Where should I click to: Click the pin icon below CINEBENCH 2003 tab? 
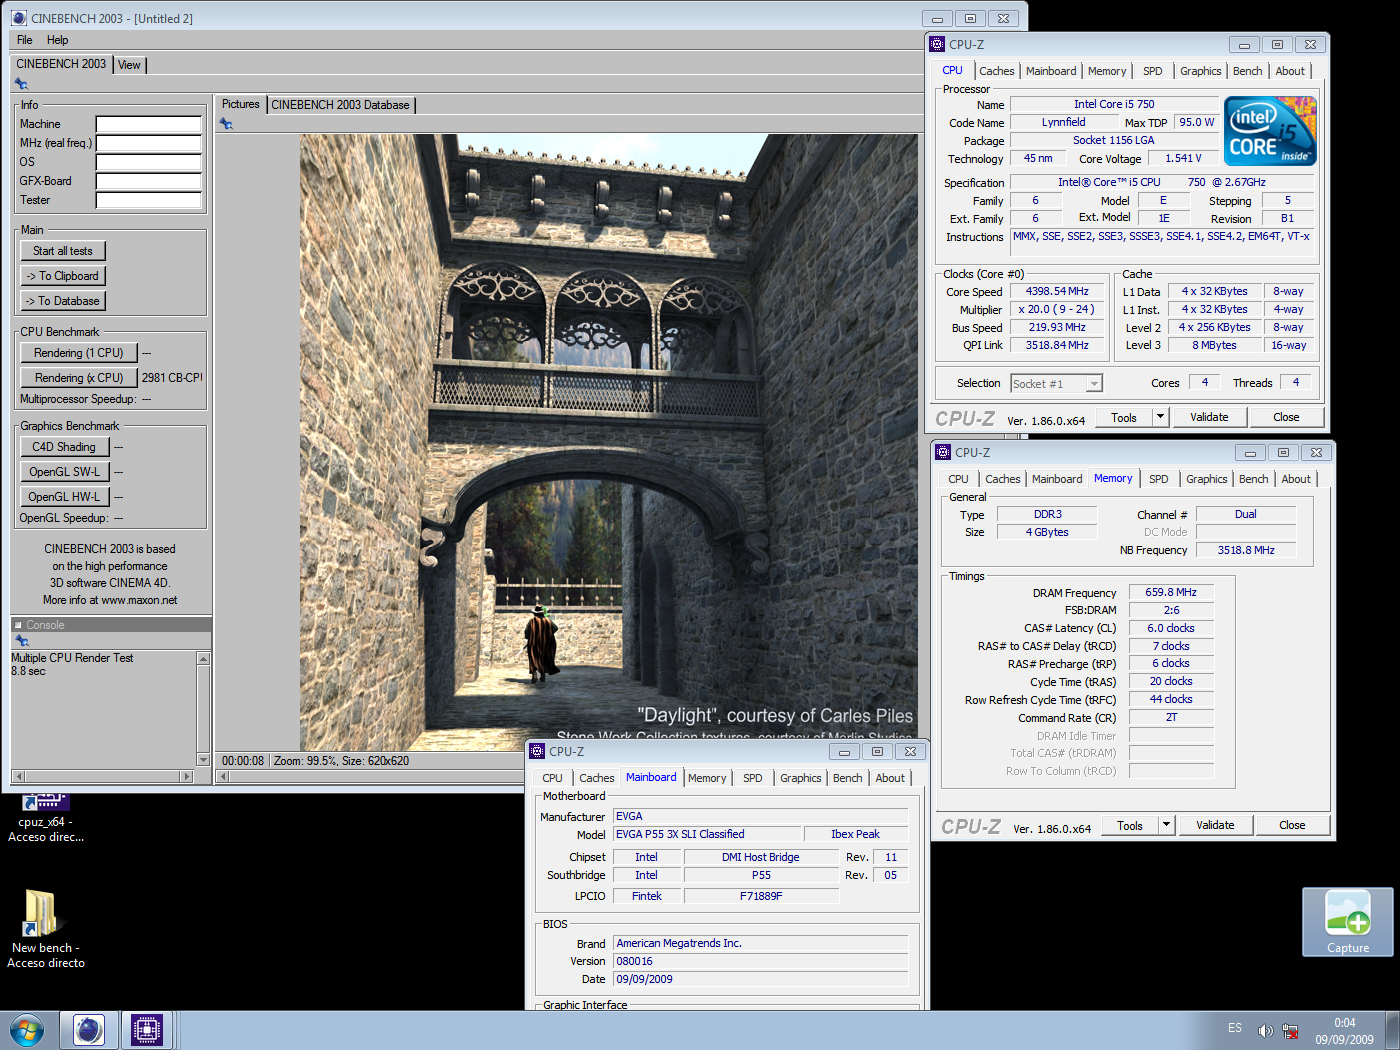click(x=21, y=84)
